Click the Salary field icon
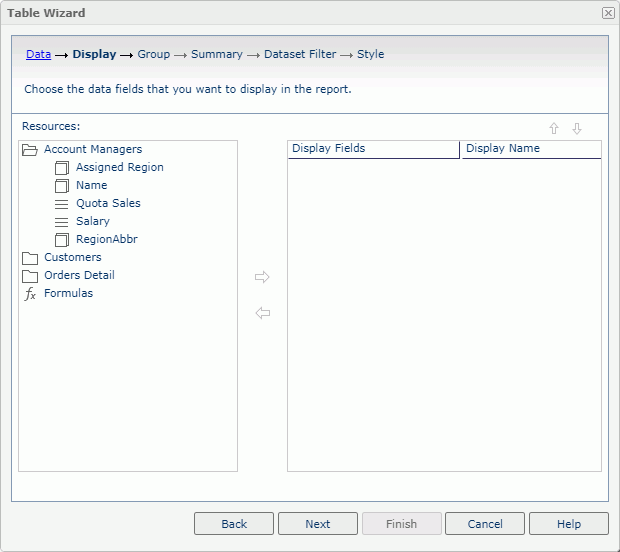Image resolution: width=620 pixels, height=552 pixels. 62,222
